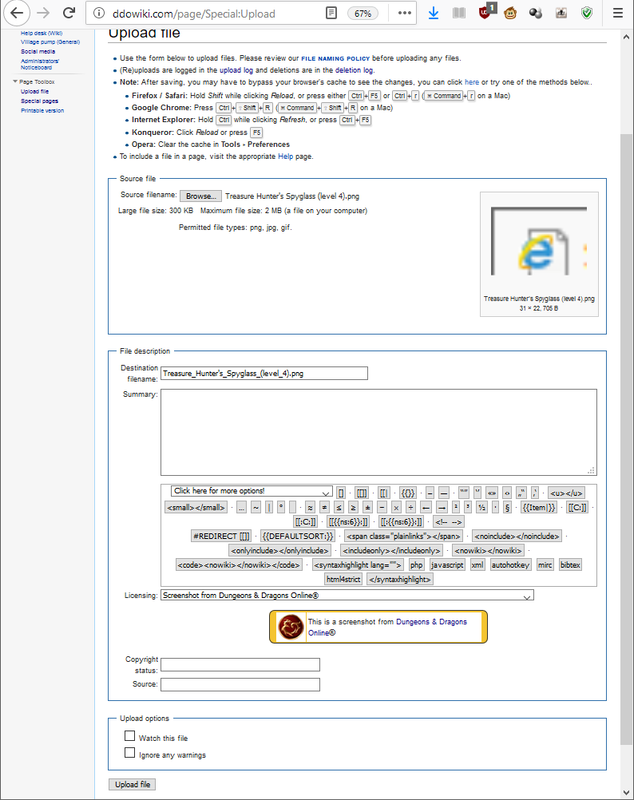Insert the ÷ division symbol
Image resolution: width=634 pixels, height=800 pixels.
(411, 508)
